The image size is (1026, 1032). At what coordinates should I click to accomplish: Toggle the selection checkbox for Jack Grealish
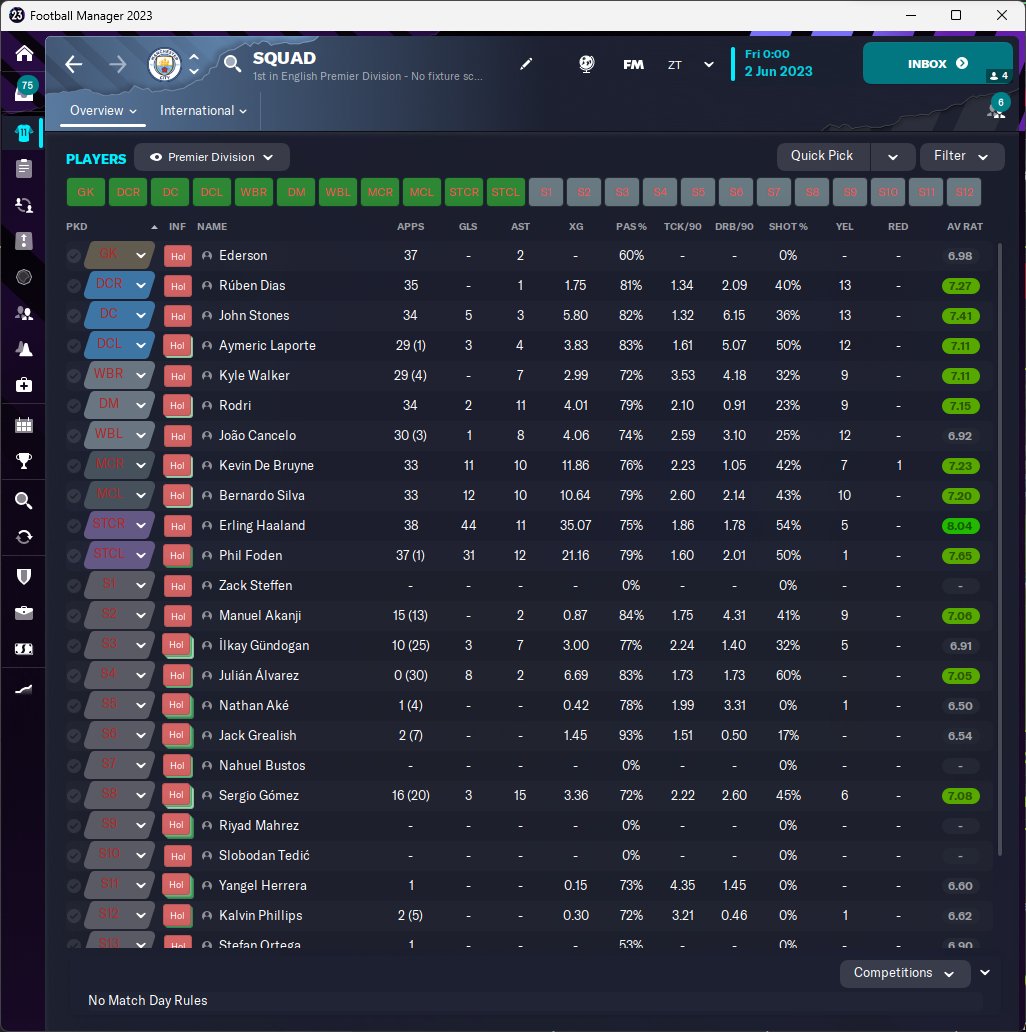coord(74,736)
